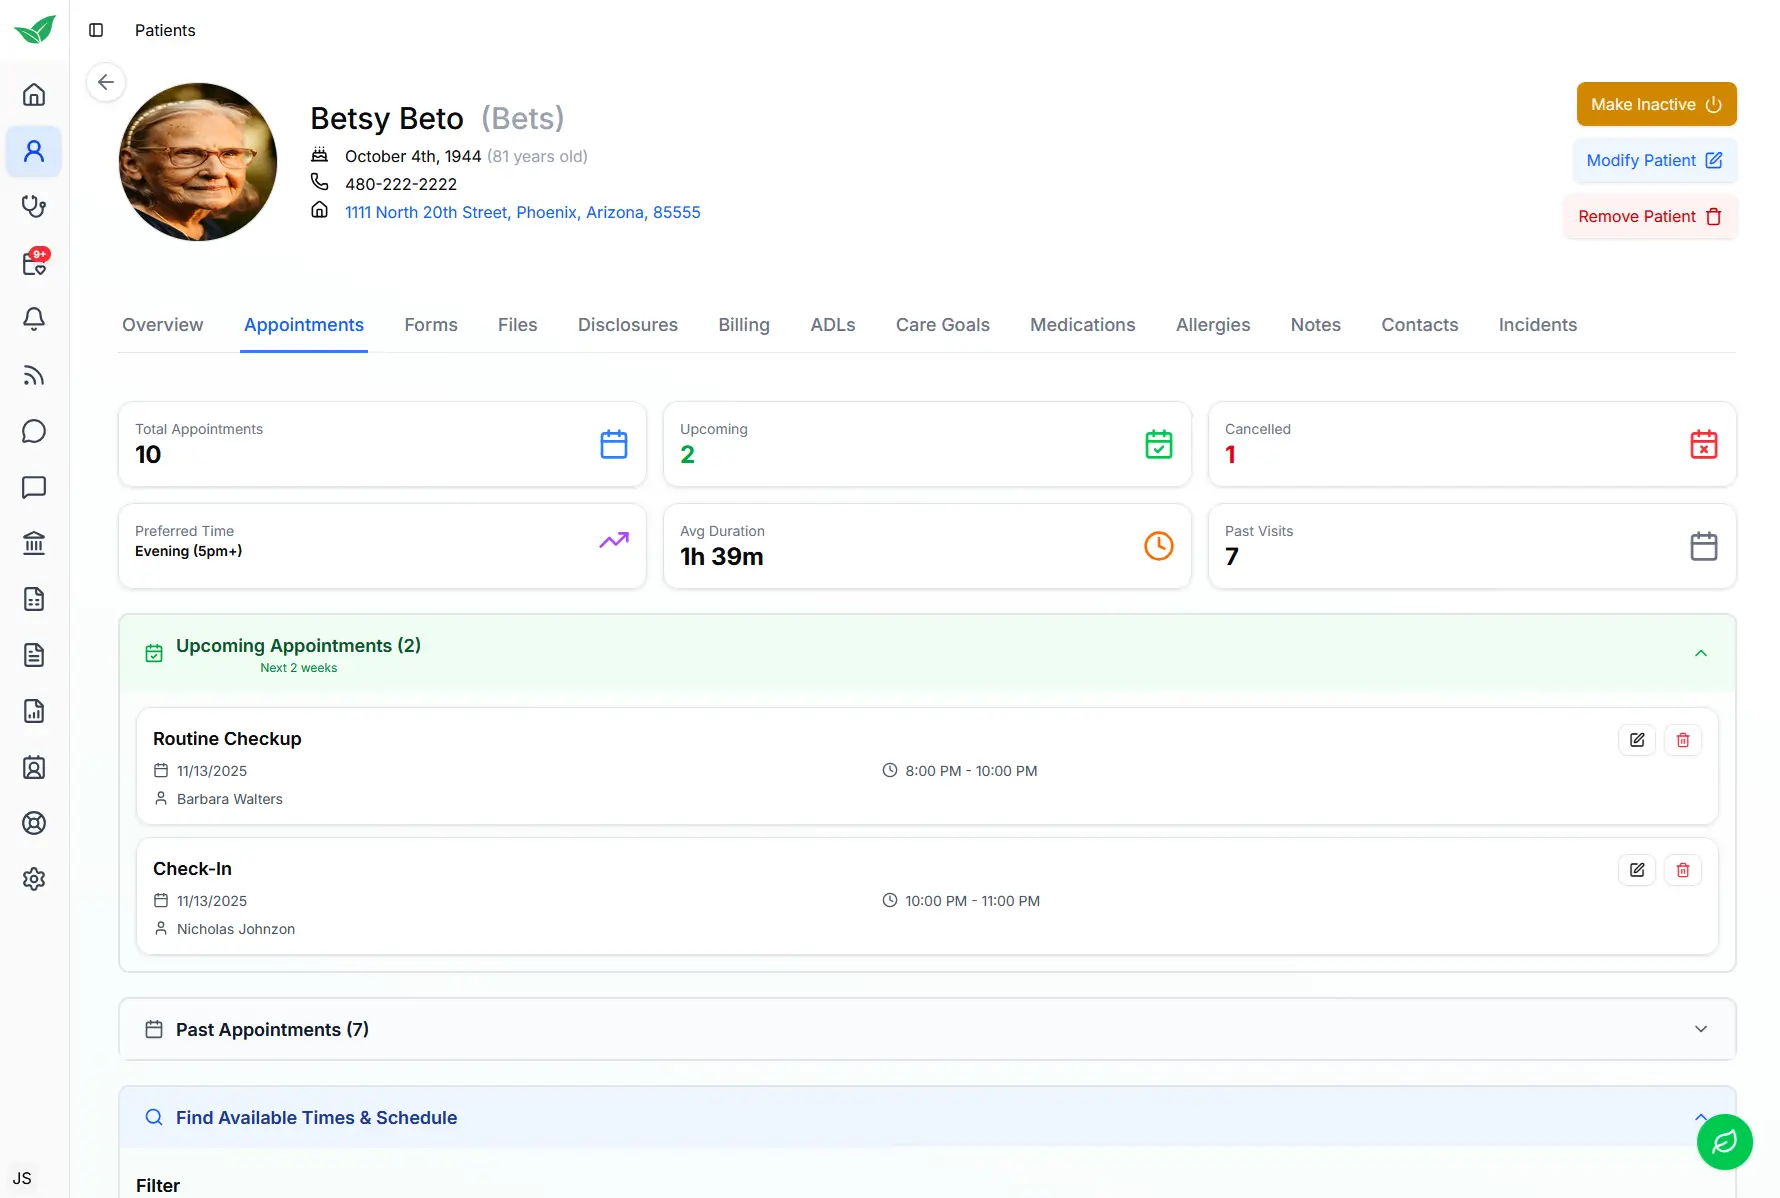
Task: Click Betsy Beto's profile photo
Action: (198, 162)
